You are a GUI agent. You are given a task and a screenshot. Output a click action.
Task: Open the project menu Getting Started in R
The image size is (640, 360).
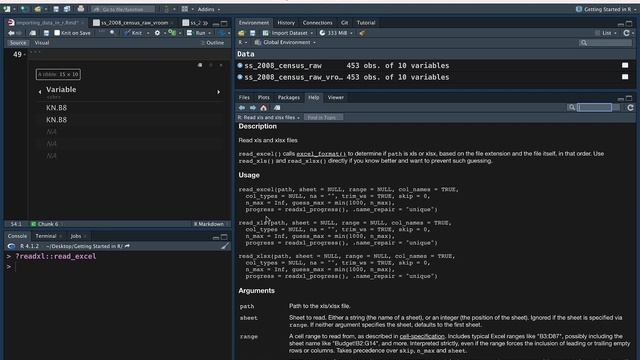[606, 9]
